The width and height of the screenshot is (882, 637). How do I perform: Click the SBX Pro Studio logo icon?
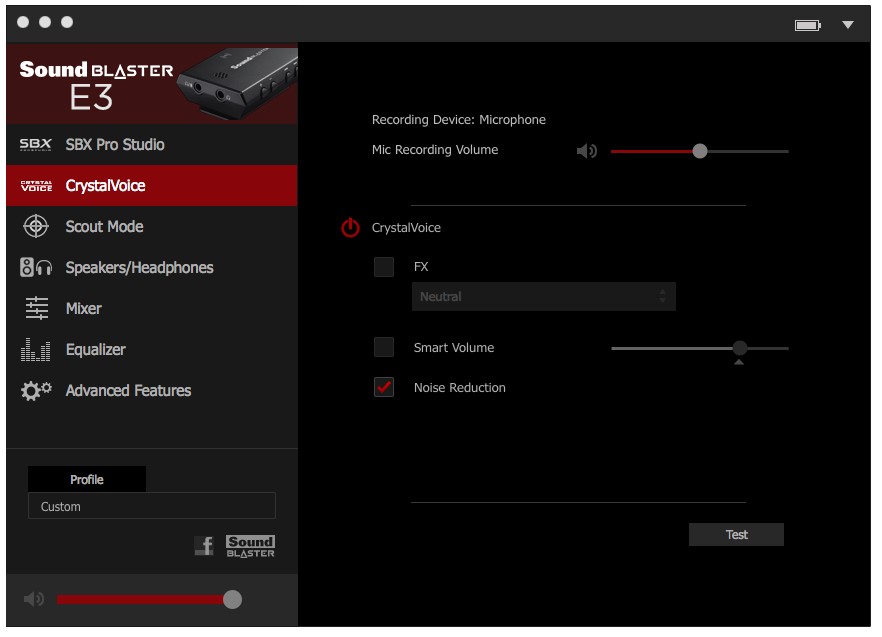(x=36, y=145)
